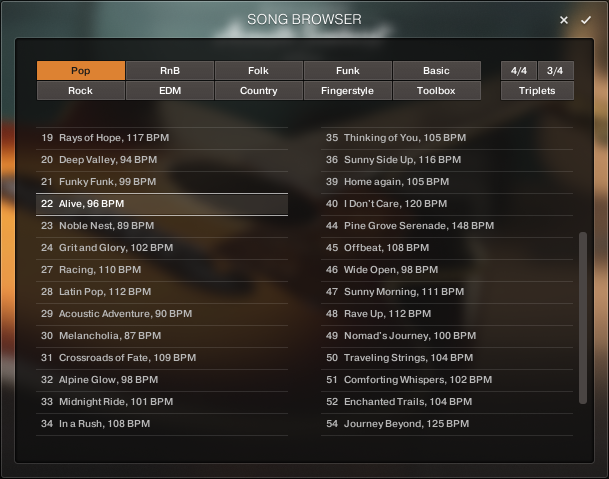609x479 pixels.
Task: Select song 28 Latin Pop, 112 BPM
Action: (x=162, y=292)
